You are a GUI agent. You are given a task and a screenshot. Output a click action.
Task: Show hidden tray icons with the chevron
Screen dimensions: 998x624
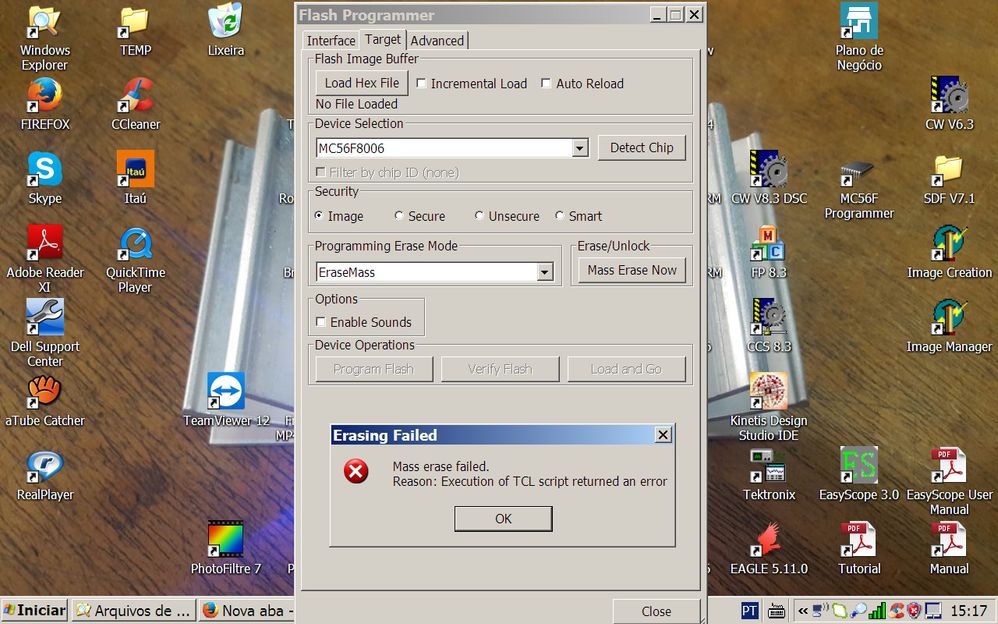(803, 611)
